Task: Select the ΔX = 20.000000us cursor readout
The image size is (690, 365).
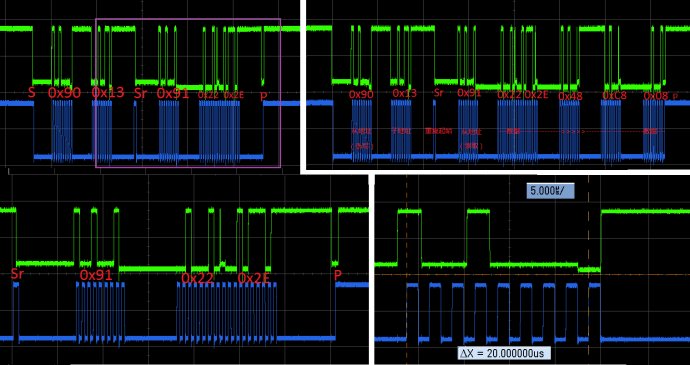Action: coord(504,353)
